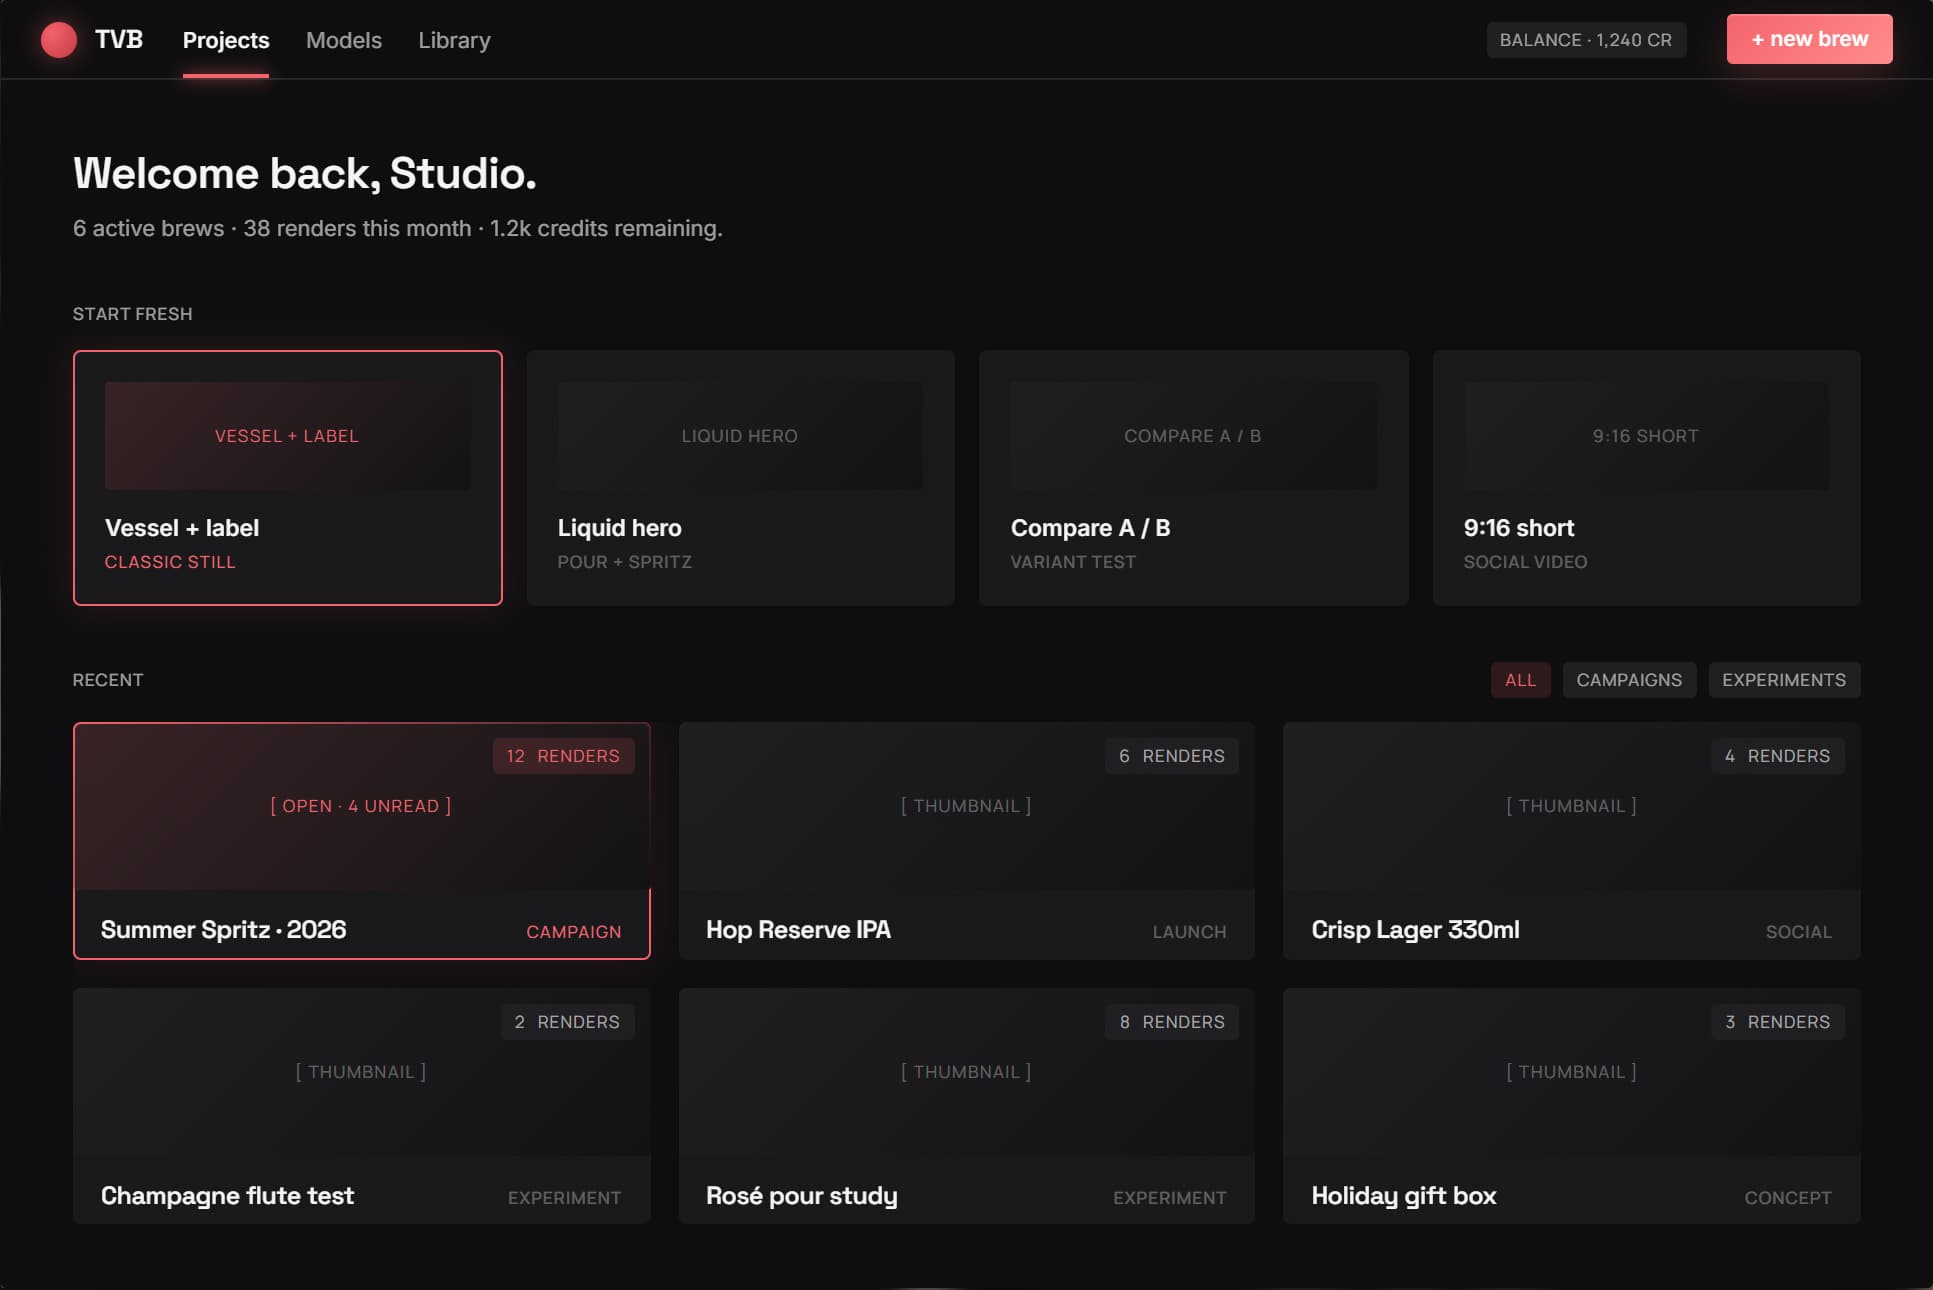1933x1290 pixels.
Task: Click the Welcome back, Studio heading
Action: (305, 174)
